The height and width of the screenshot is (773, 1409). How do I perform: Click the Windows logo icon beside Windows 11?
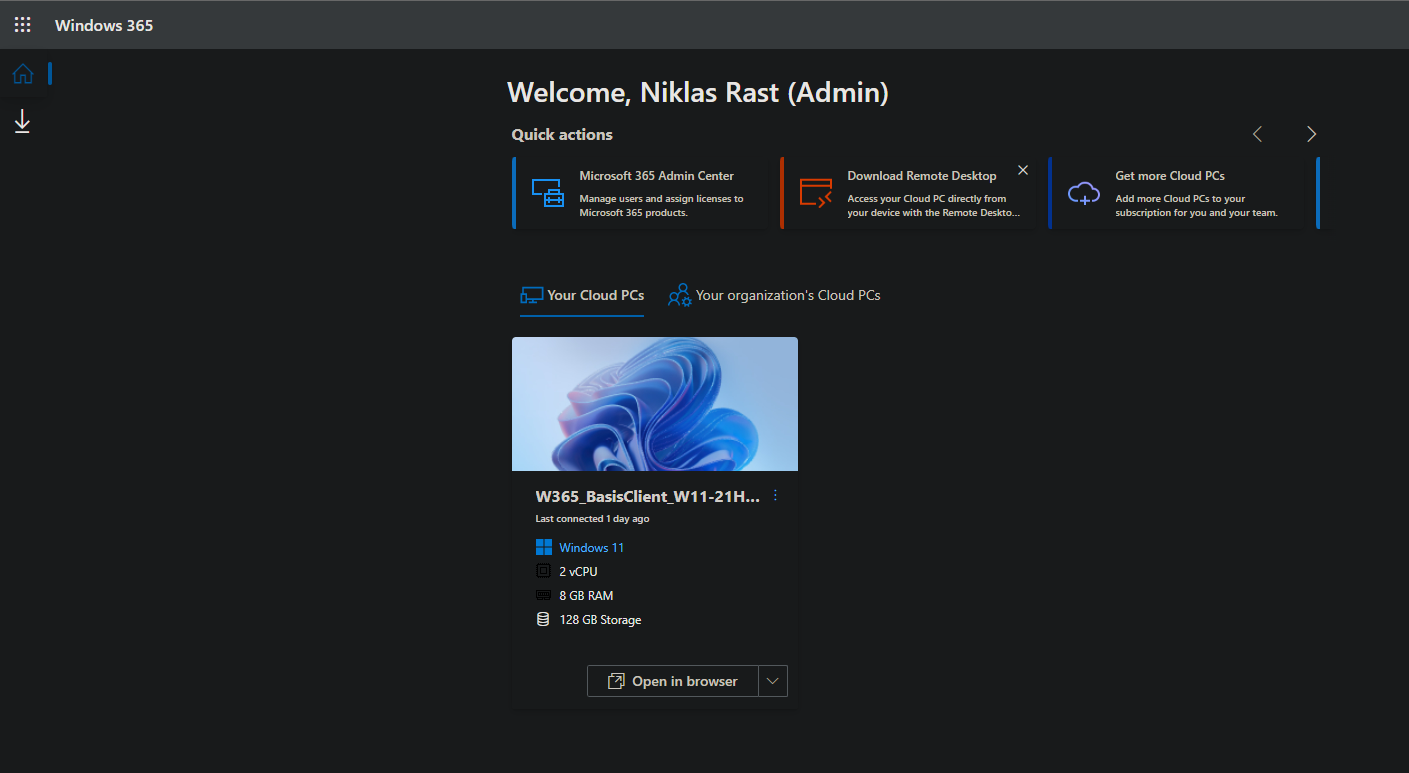pyautogui.click(x=543, y=548)
